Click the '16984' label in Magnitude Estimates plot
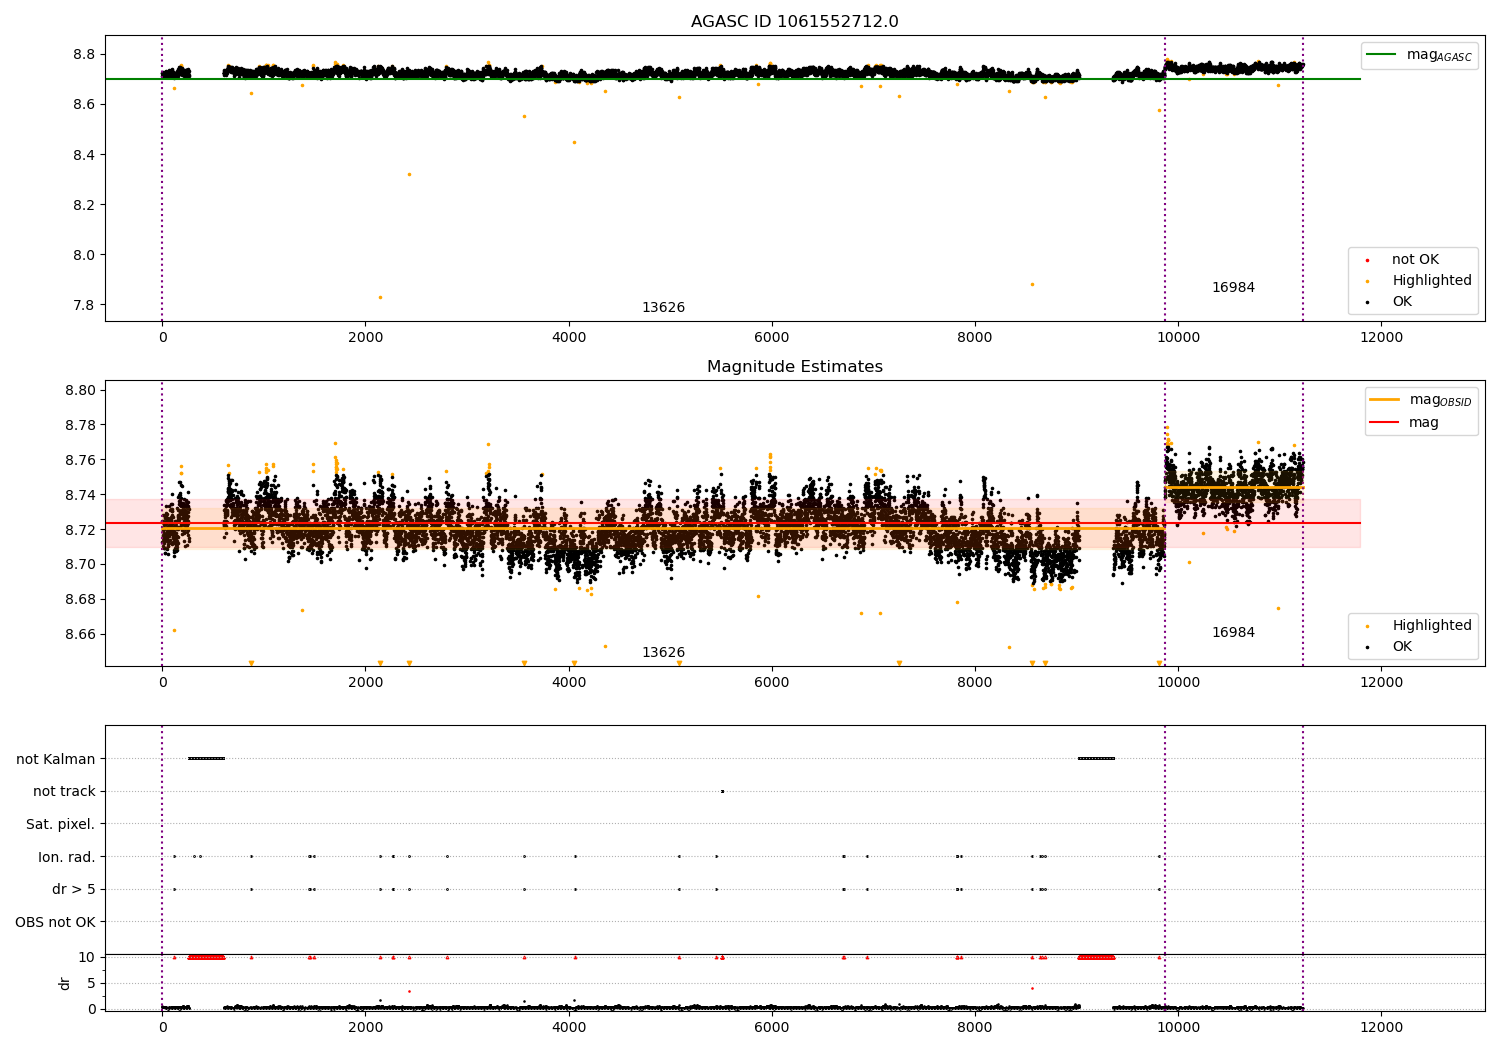The image size is (1500, 1050). point(1233,633)
